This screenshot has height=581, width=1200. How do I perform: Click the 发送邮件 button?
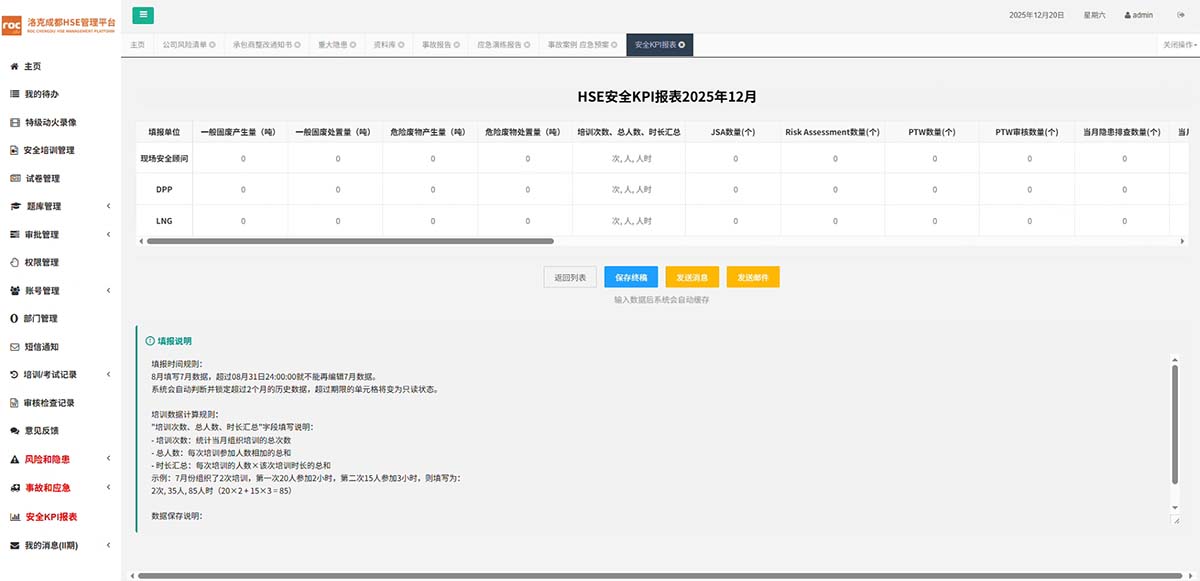pyautogui.click(x=753, y=277)
